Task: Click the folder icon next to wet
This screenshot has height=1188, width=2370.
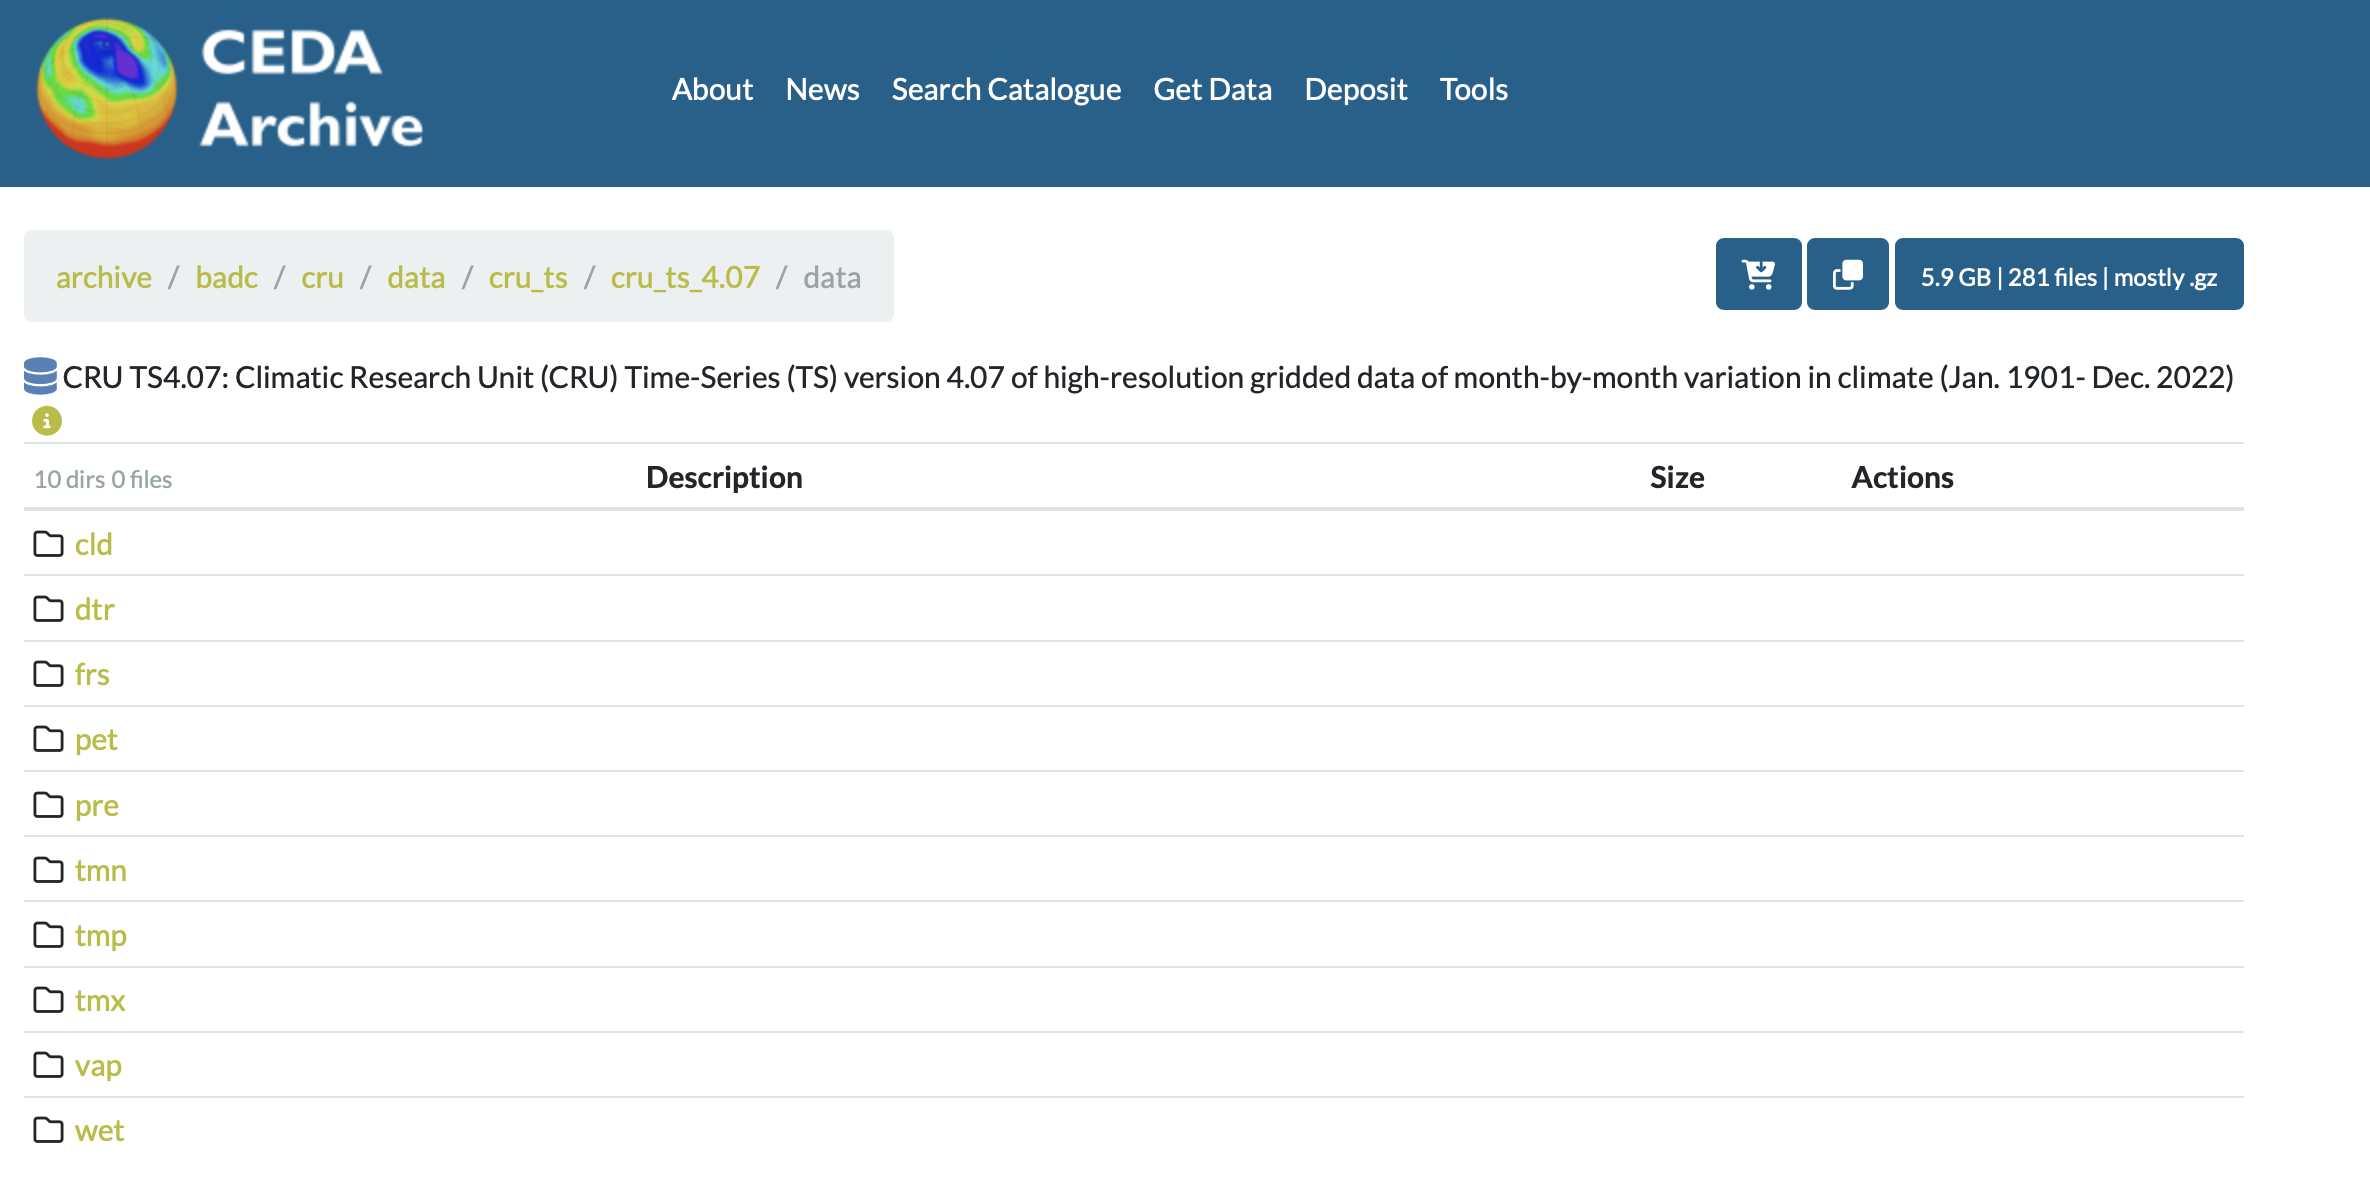Action: pyautogui.click(x=48, y=1130)
